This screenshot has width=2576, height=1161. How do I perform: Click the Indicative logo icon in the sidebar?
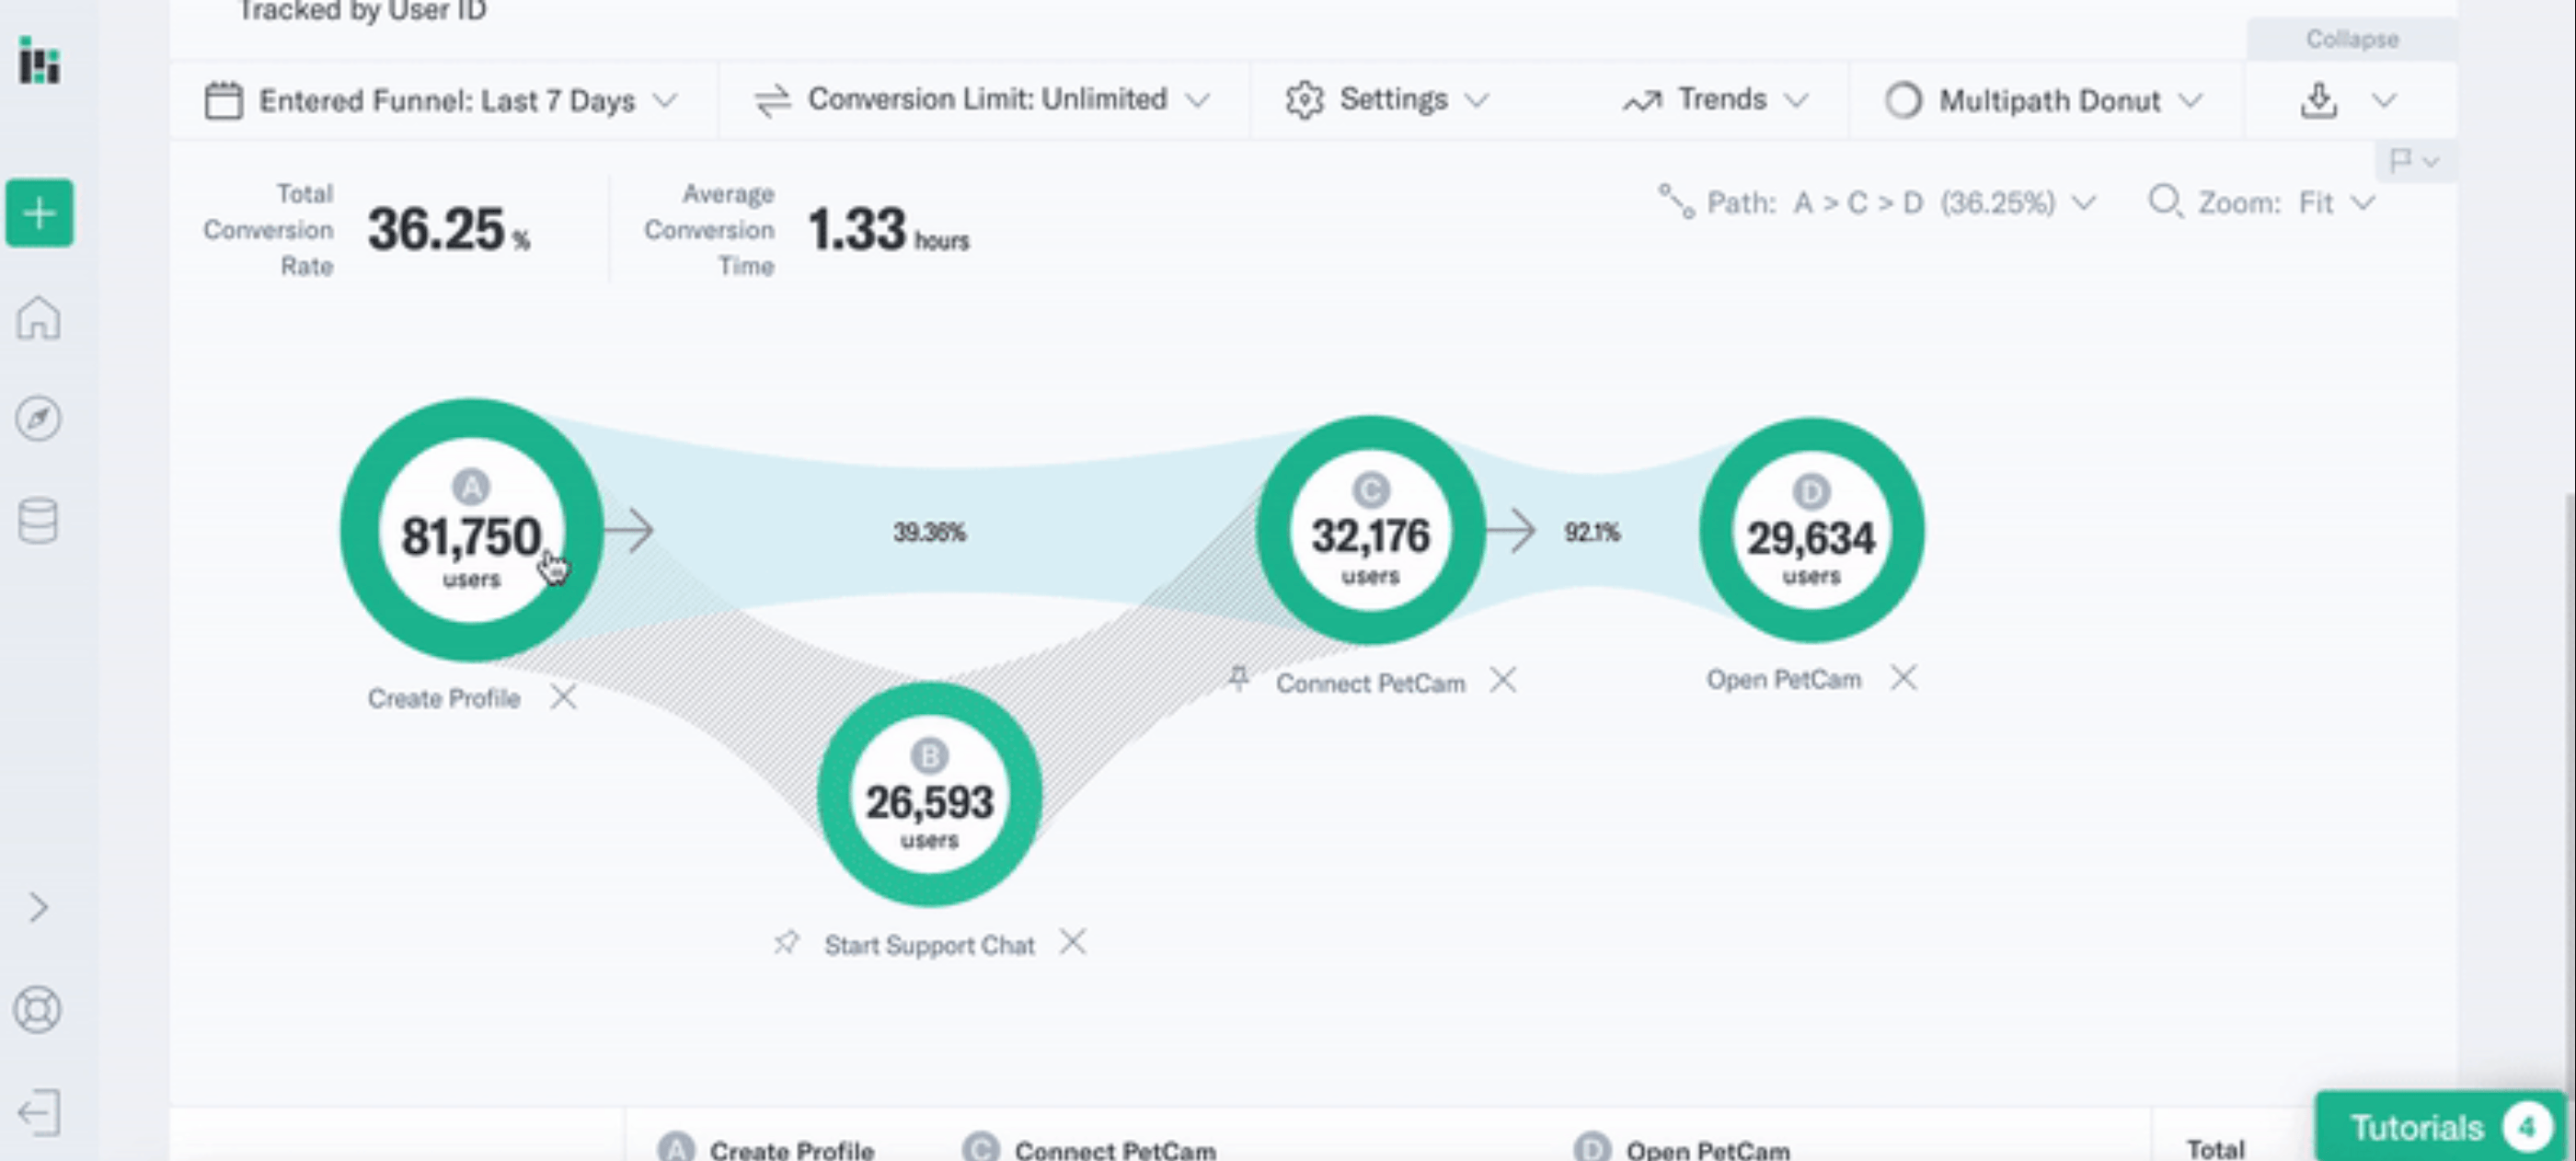39,61
